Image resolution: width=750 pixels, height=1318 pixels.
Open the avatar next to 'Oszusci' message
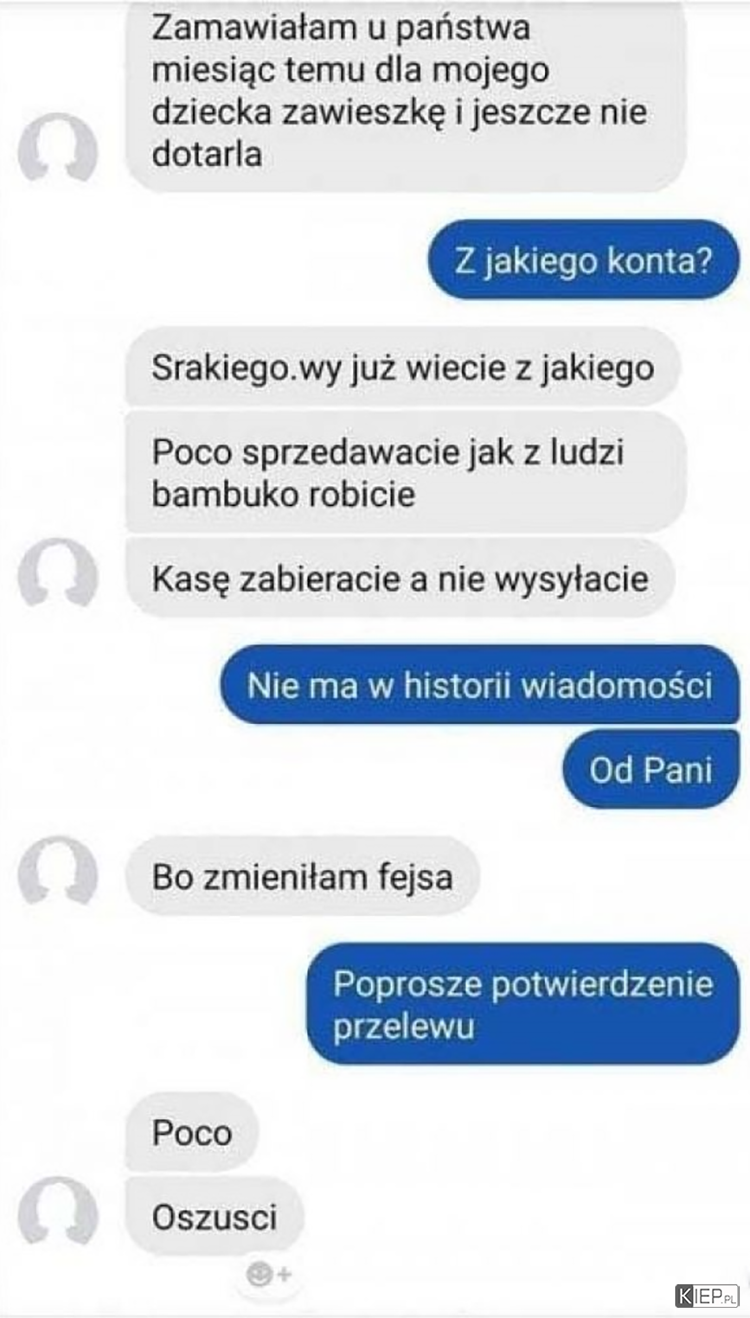click(58, 1216)
